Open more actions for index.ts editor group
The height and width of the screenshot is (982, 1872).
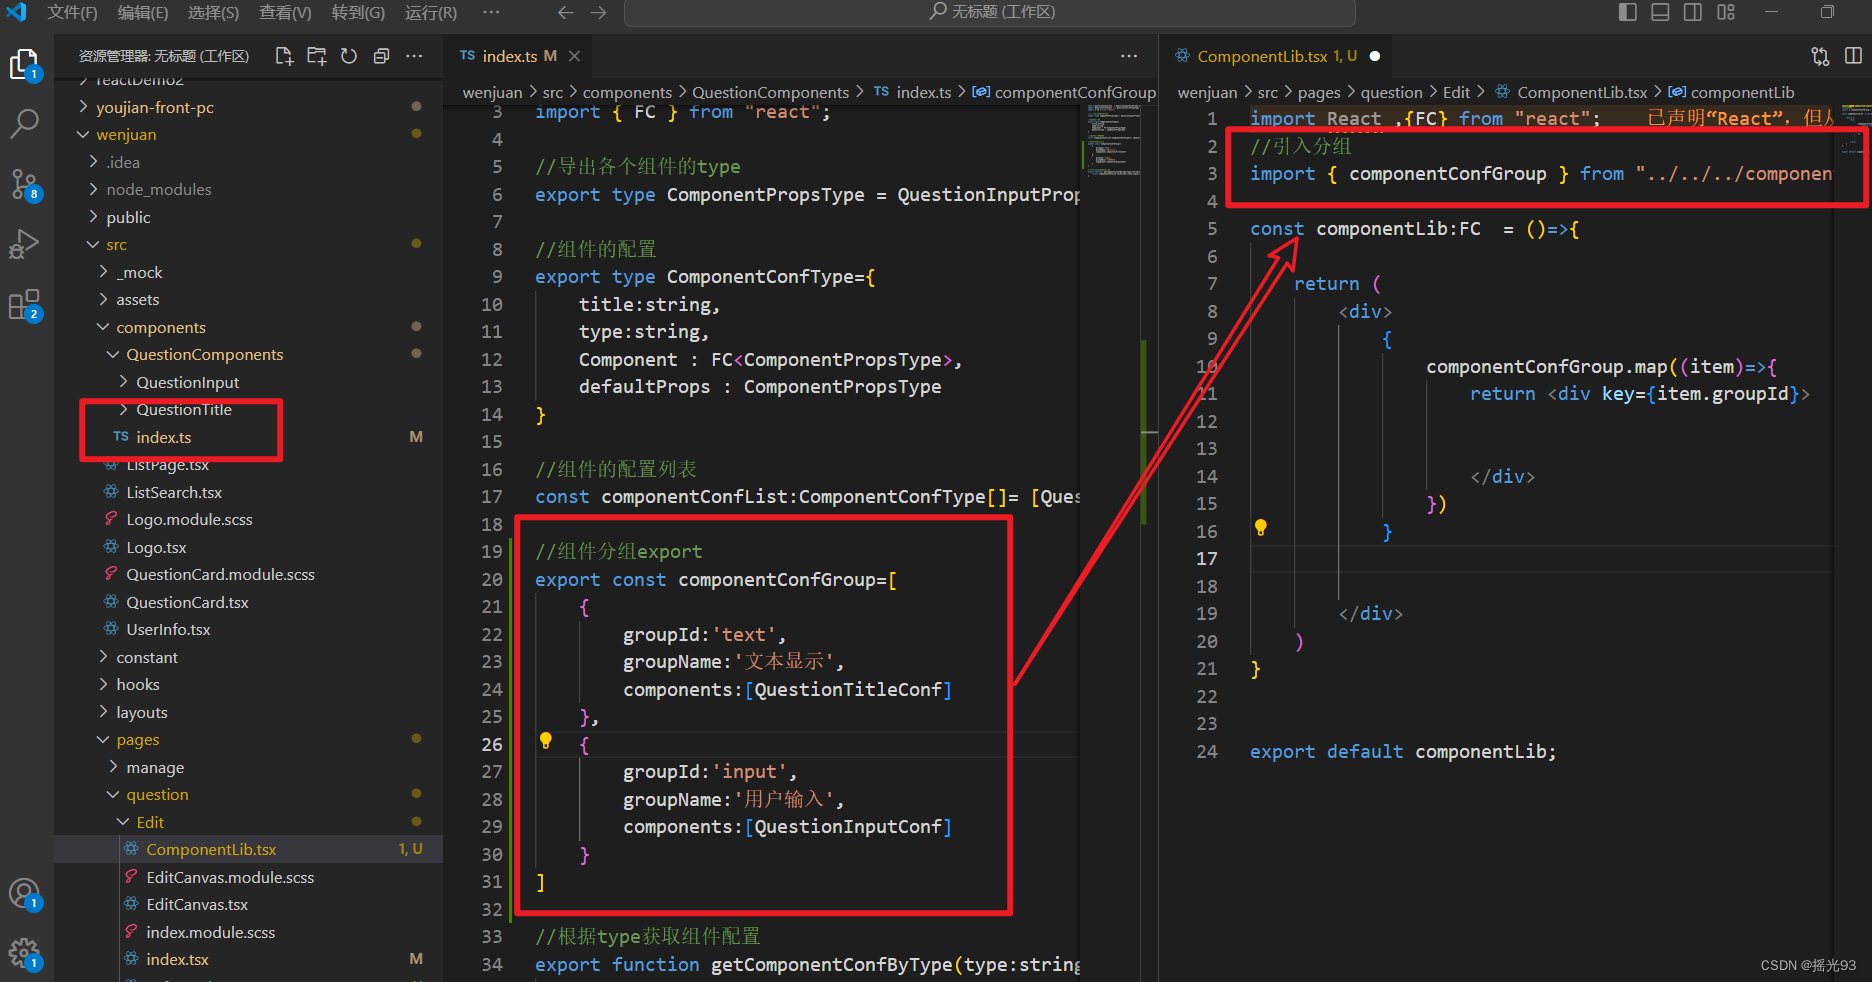click(x=1129, y=56)
